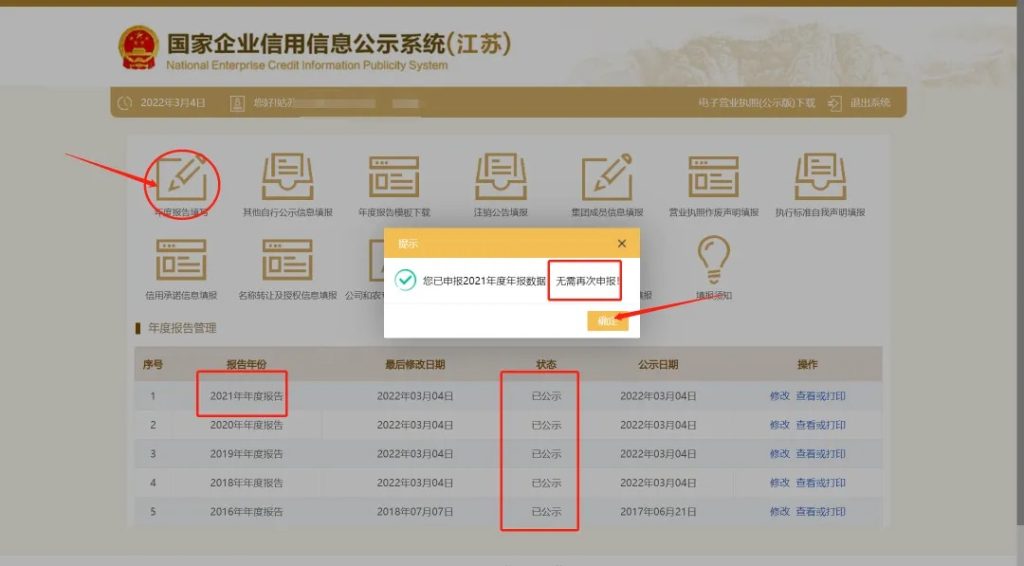This screenshot has height=566, width=1024.
Task: Click 查看或打印 for 2016年年度报告
Action: [x=820, y=512]
